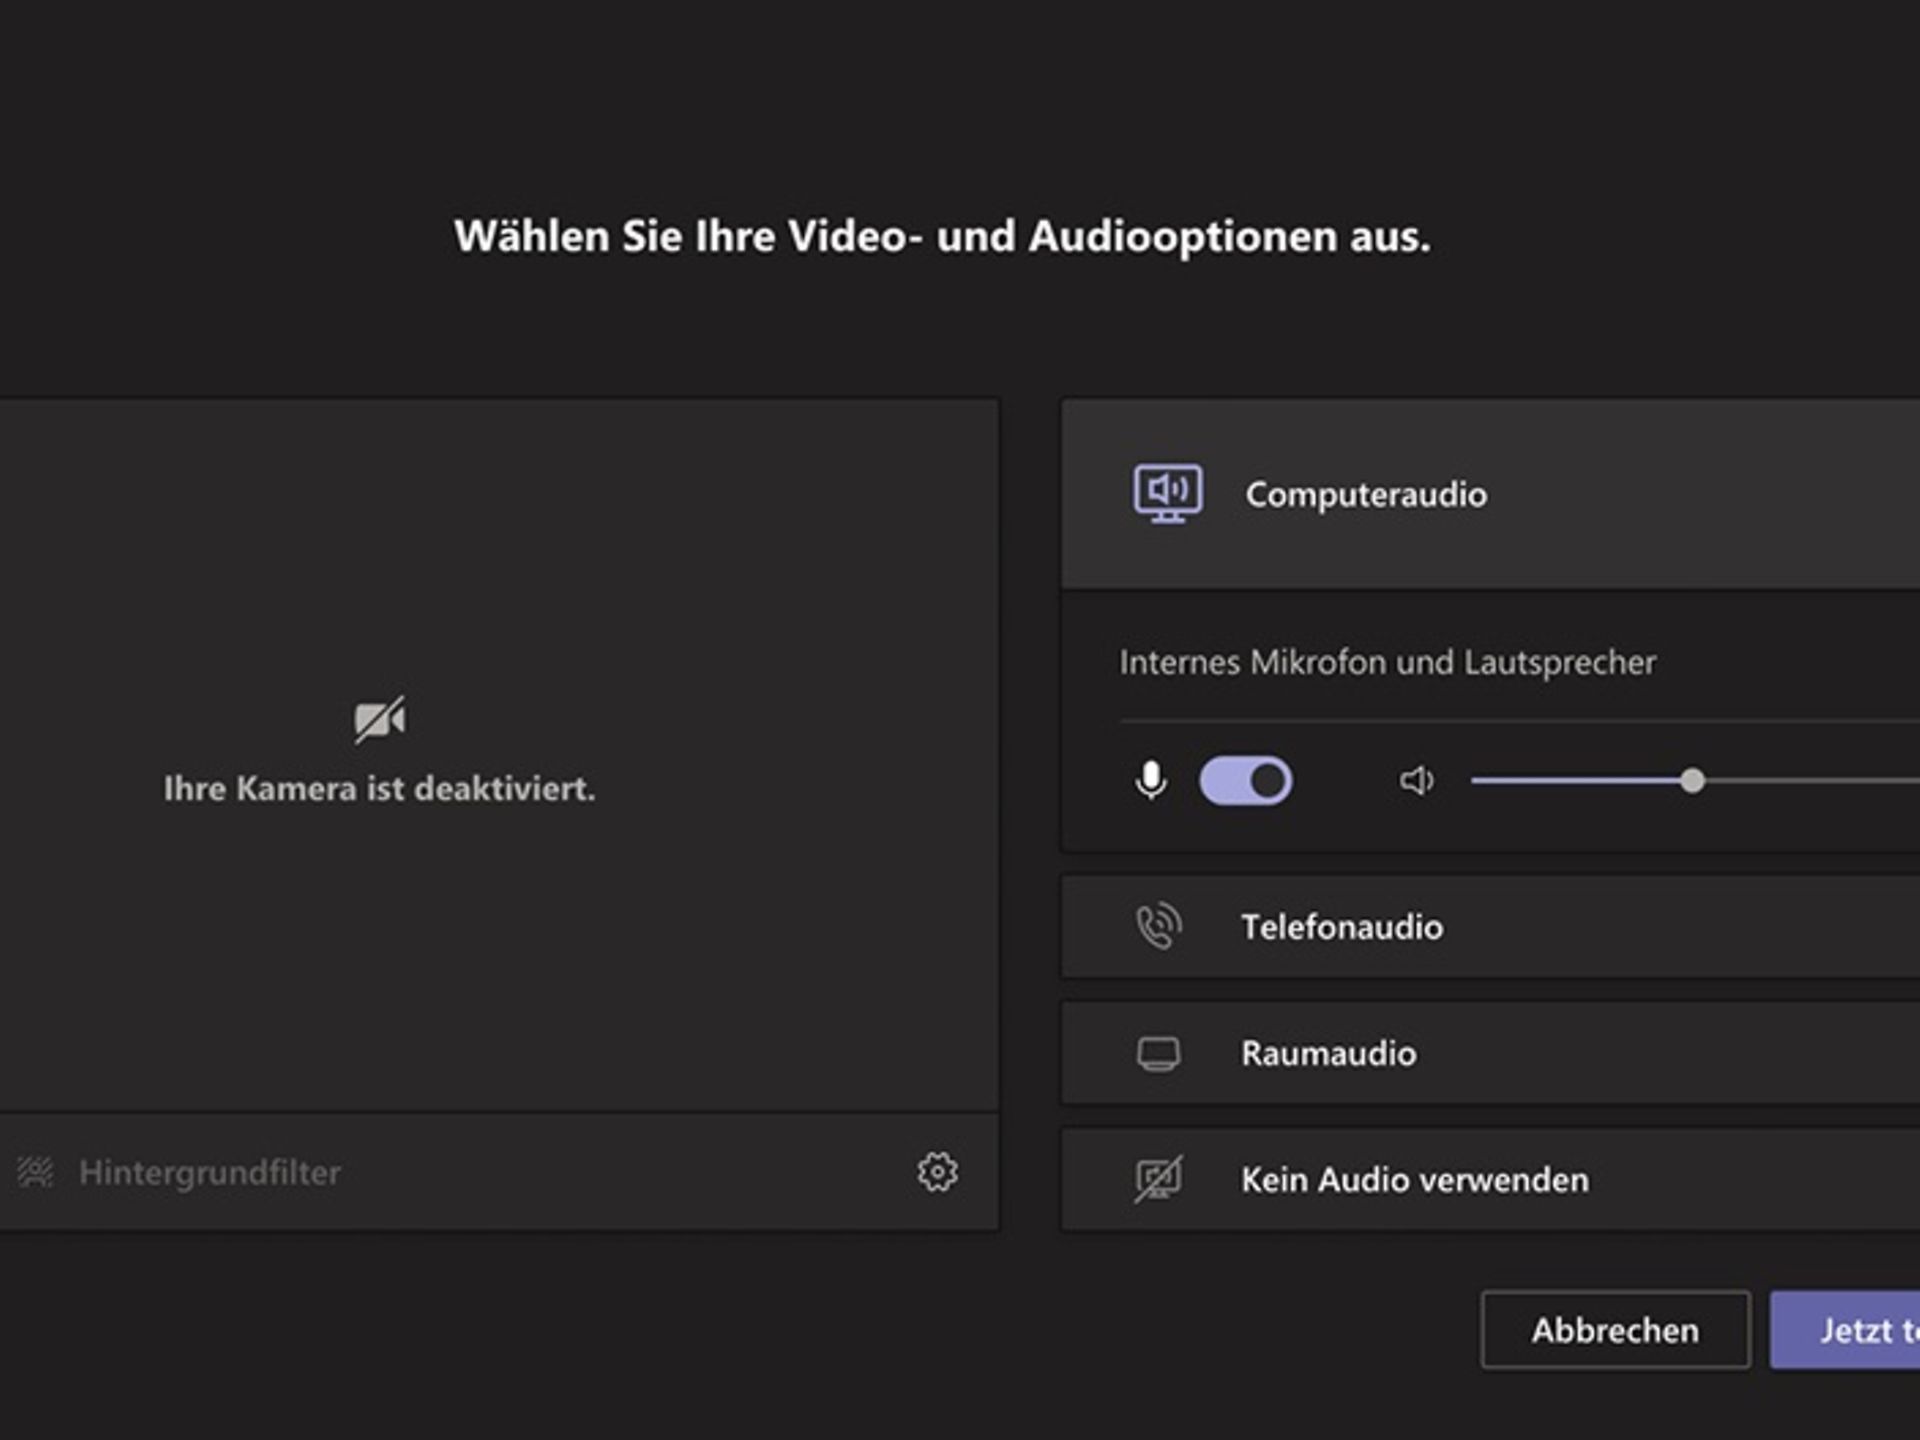Viewport: 1920px width, 1440px height.
Task: Open device settings via gear icon
Action: (937, 1172)
